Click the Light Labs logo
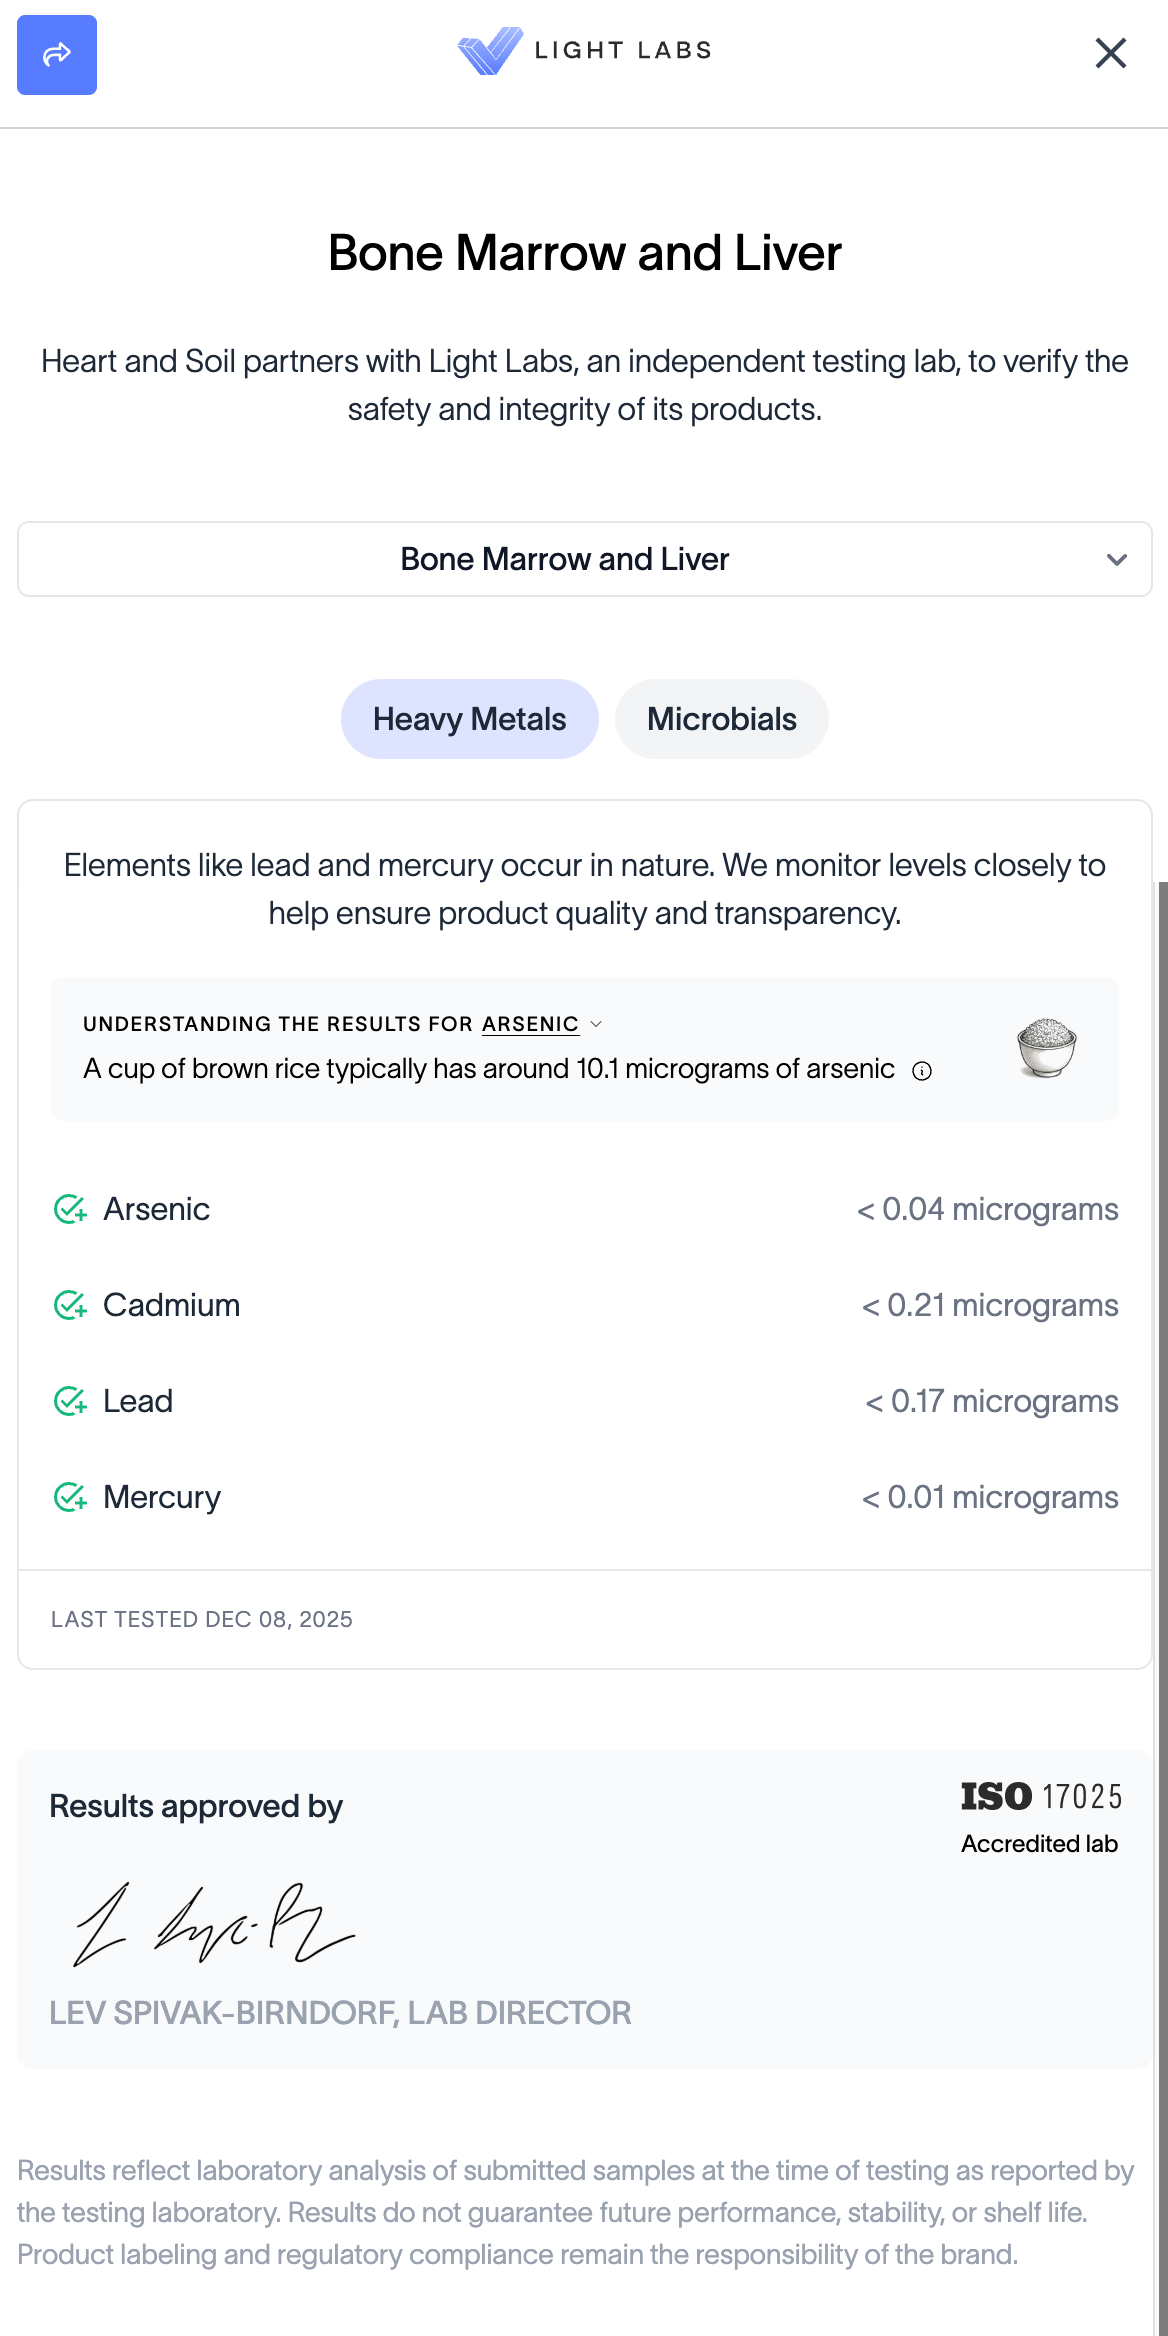Screen dimensions: 1168x2336 click(584, 51)
